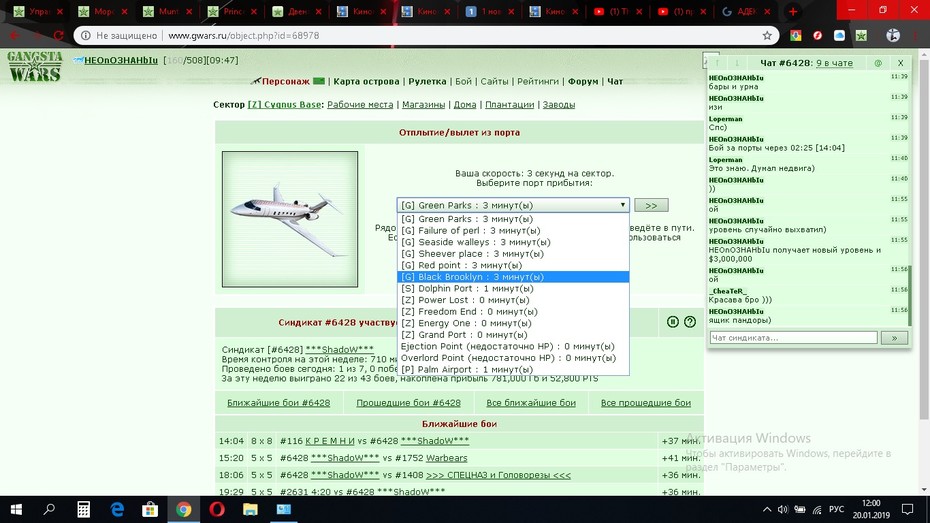This screenshot has width=930, height=523.
Task: Open Персонаж in the top menu
Action: point(285,81)
